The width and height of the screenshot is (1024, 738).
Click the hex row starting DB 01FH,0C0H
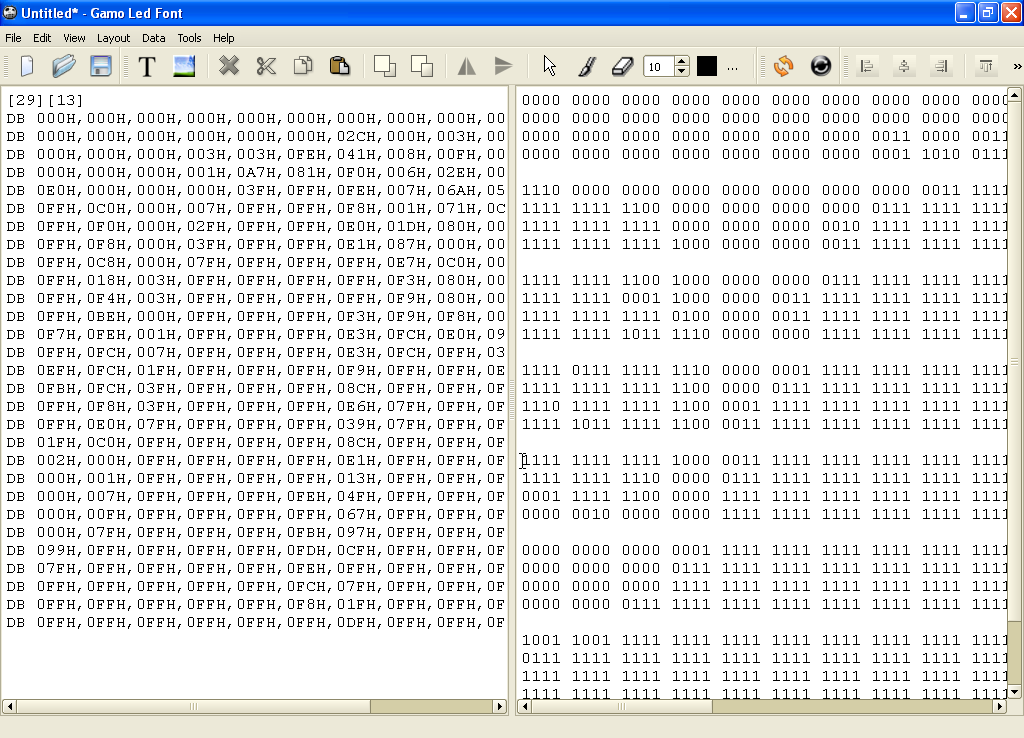point(255,442)
